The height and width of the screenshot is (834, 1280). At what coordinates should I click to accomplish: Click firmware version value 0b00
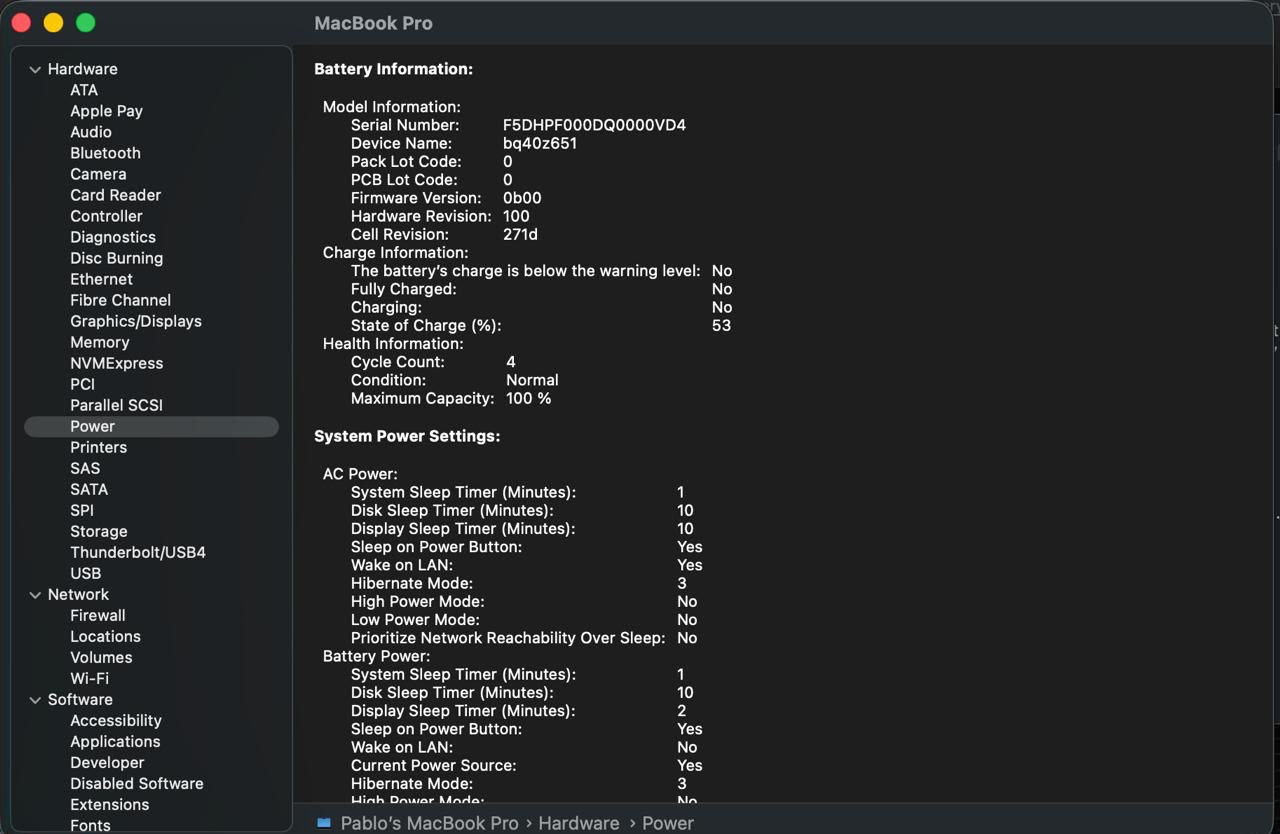coord(522,198)
